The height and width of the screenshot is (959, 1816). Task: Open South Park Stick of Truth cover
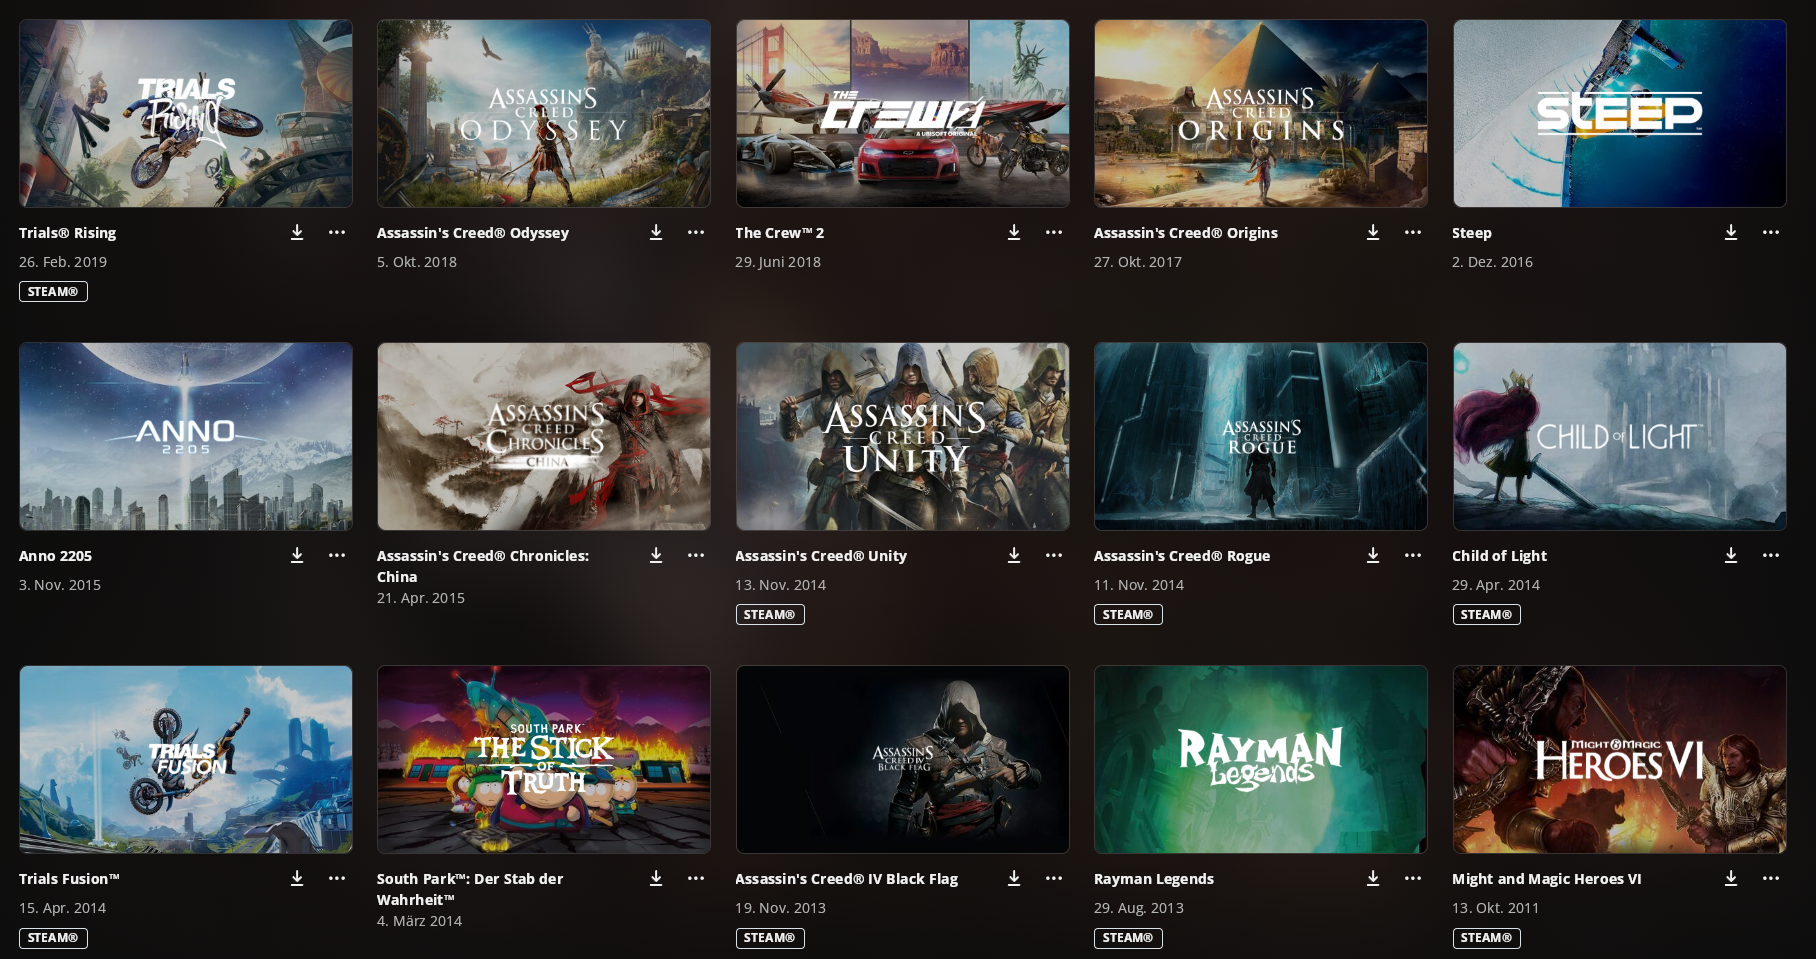pos(544,759)
